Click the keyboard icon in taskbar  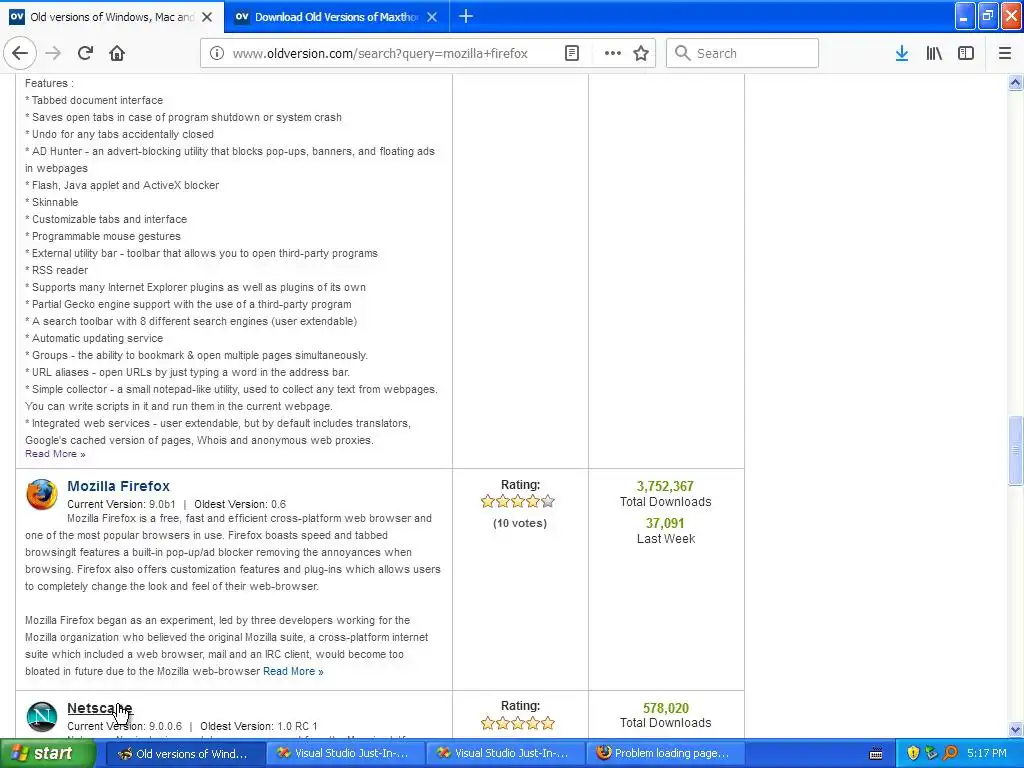pos(876,754)
